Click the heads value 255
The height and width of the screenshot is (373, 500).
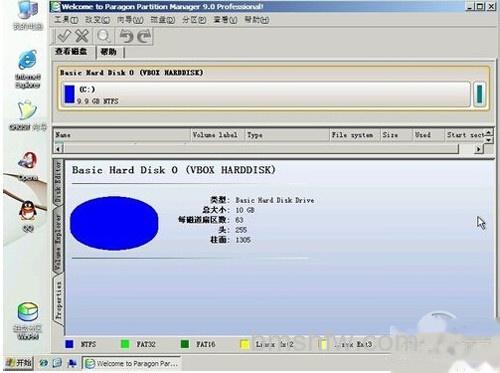pyautogui.click(x=241, y=230)
